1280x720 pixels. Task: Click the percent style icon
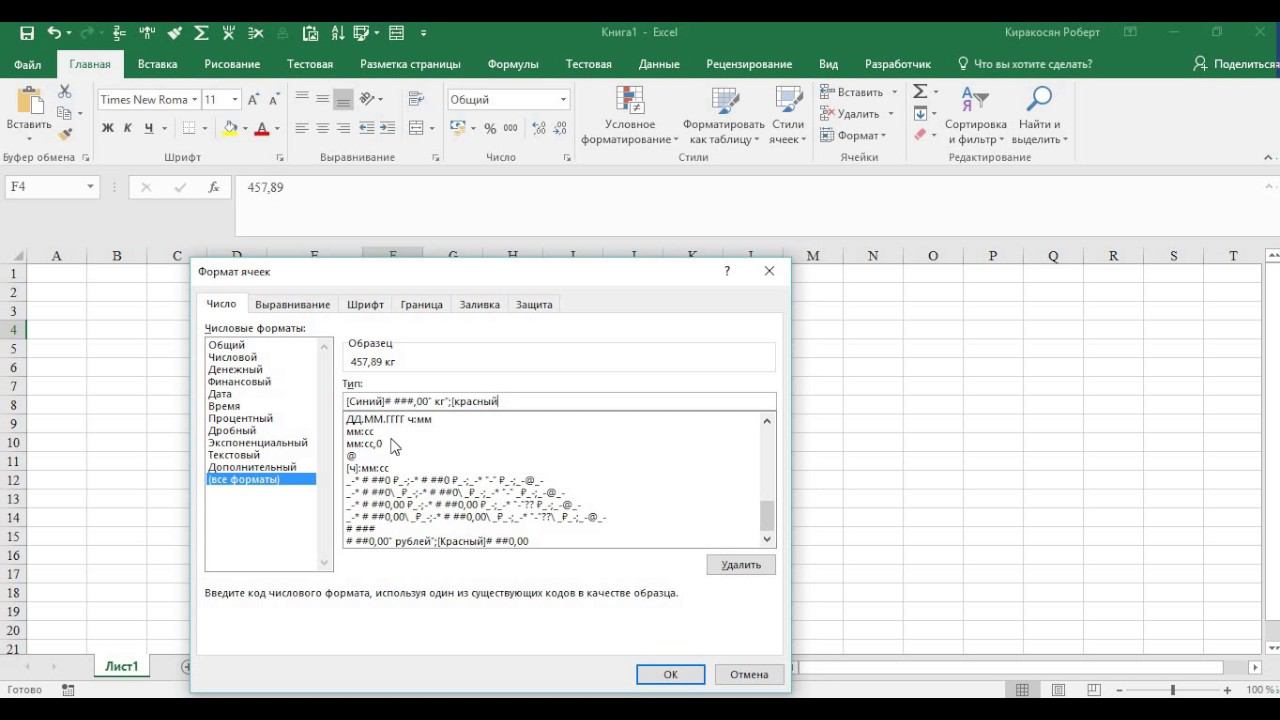(x=490, y=128)
